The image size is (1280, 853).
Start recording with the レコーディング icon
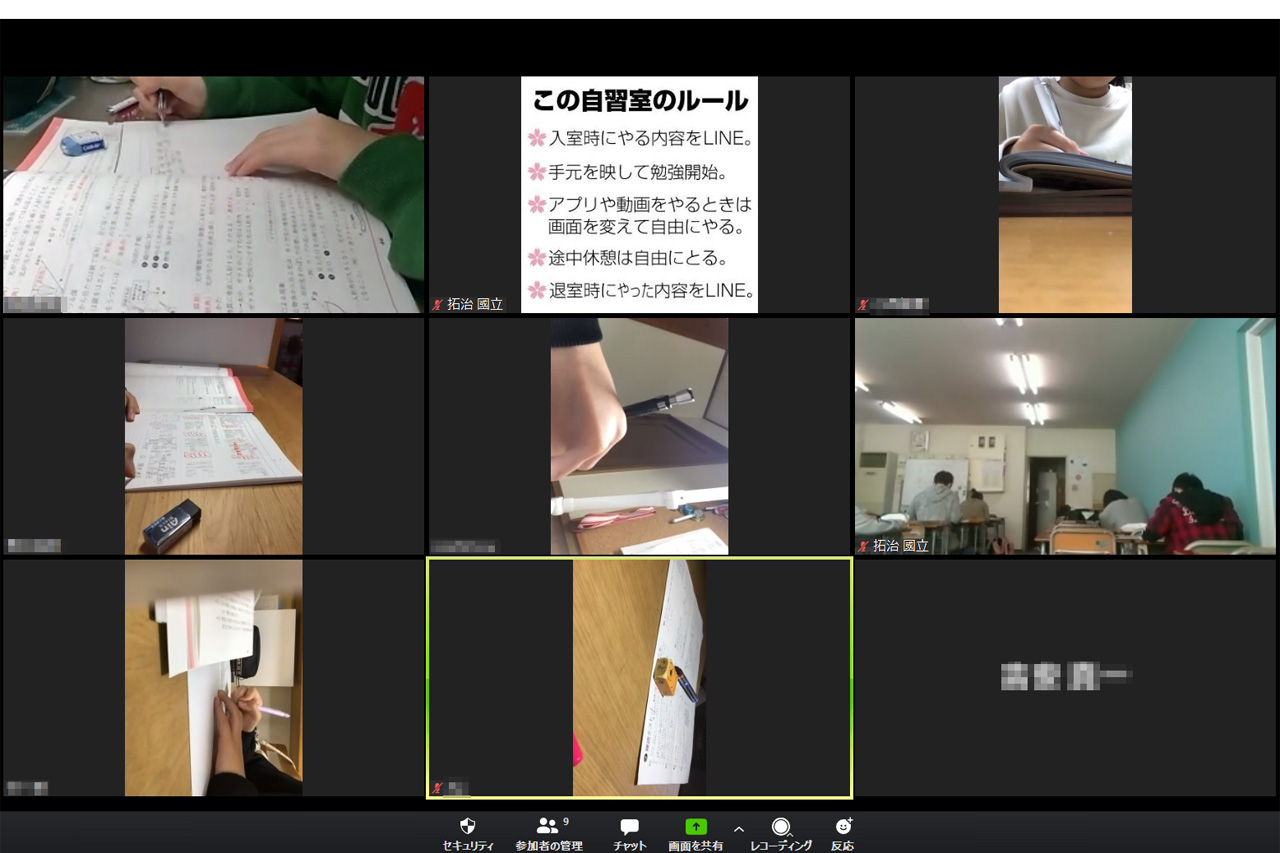click(780, 827)
